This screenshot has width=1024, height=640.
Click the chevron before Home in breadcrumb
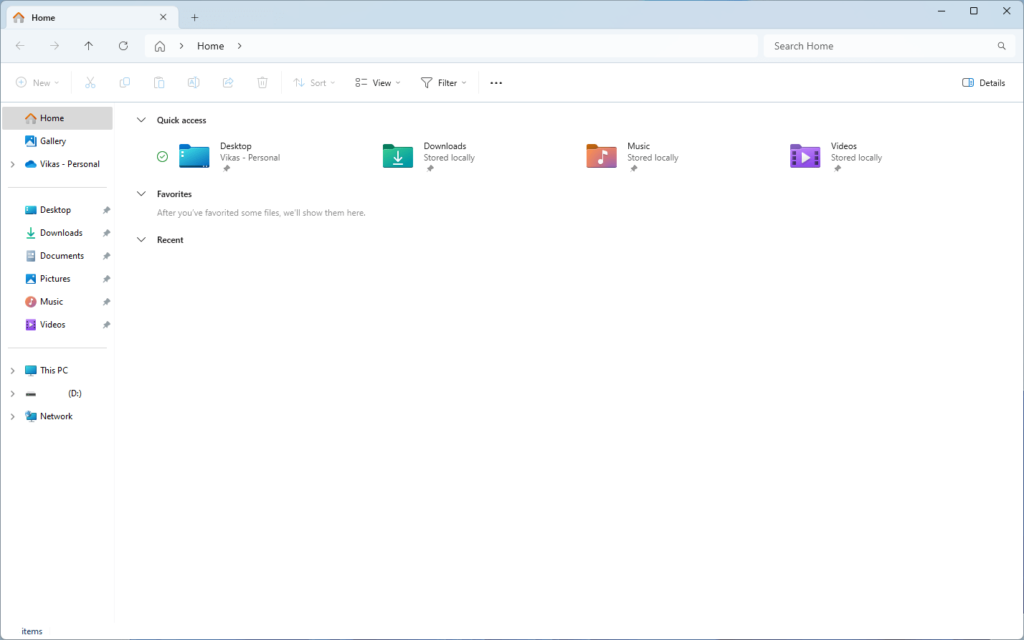(x=182, y=46)
